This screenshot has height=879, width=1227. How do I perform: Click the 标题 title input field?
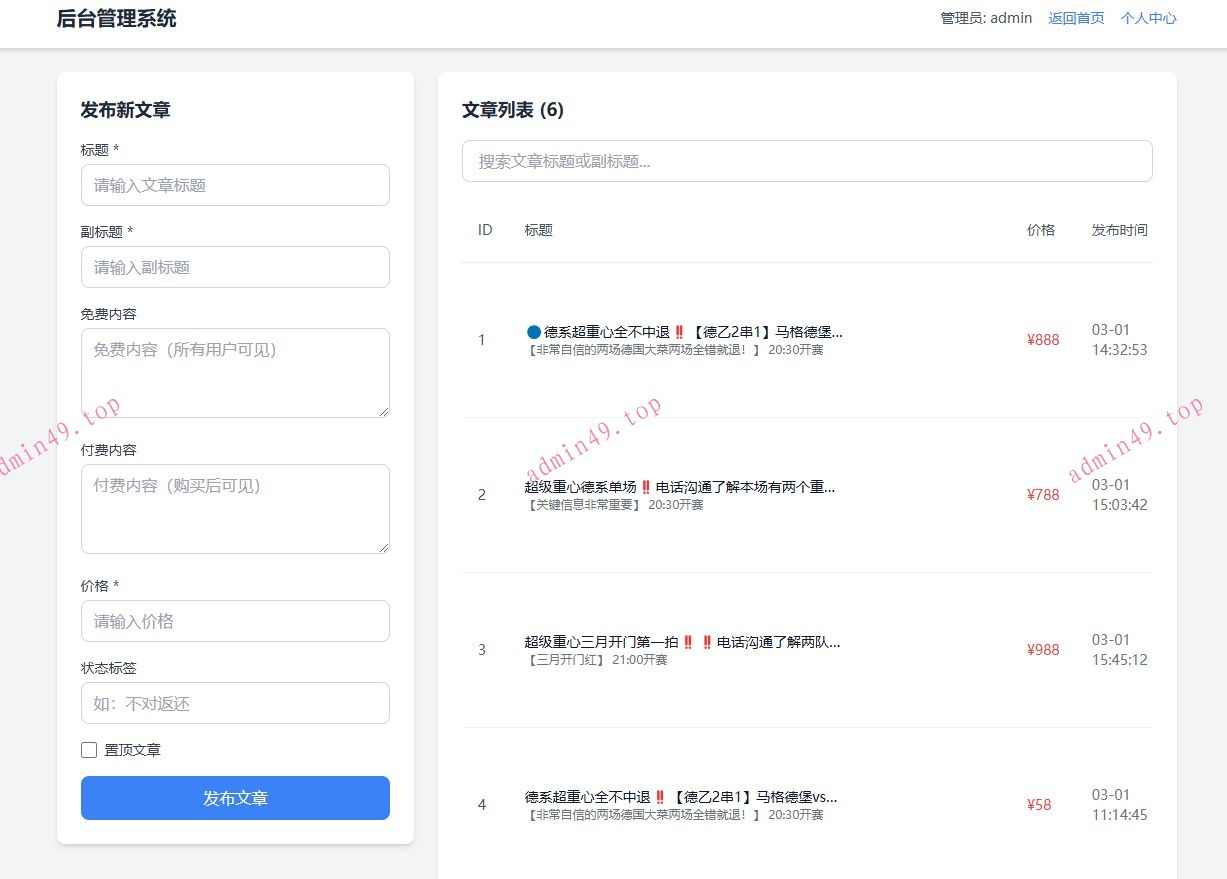tap(235, 185)
